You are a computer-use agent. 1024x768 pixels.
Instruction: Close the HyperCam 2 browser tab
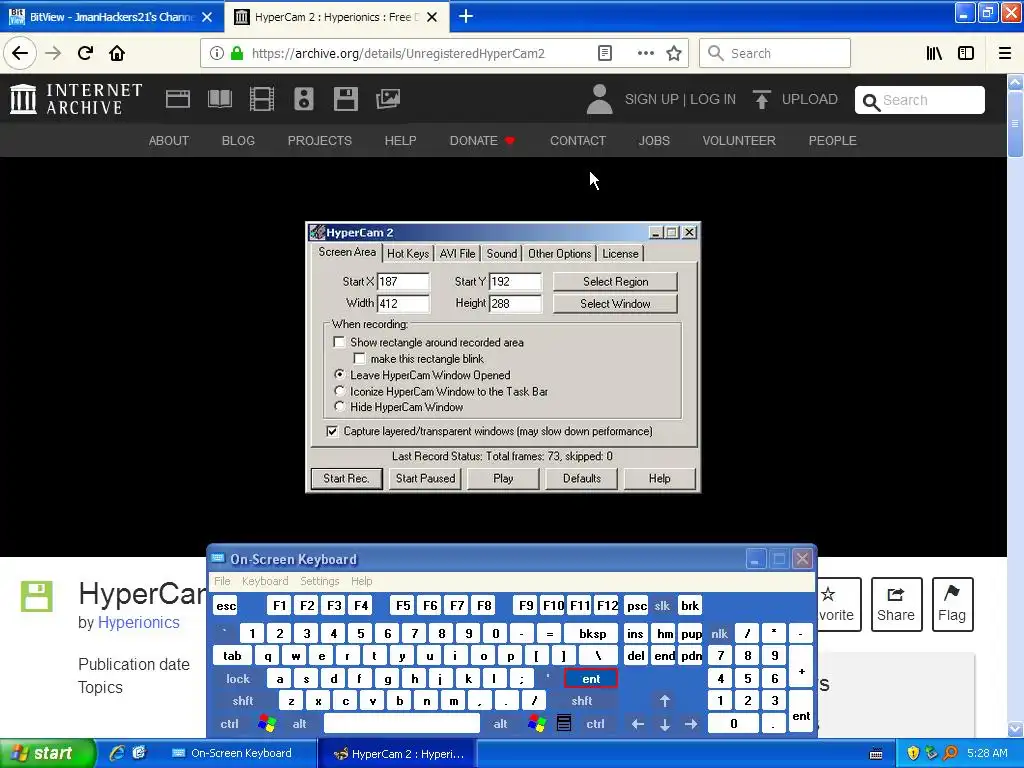coord(432,17)
